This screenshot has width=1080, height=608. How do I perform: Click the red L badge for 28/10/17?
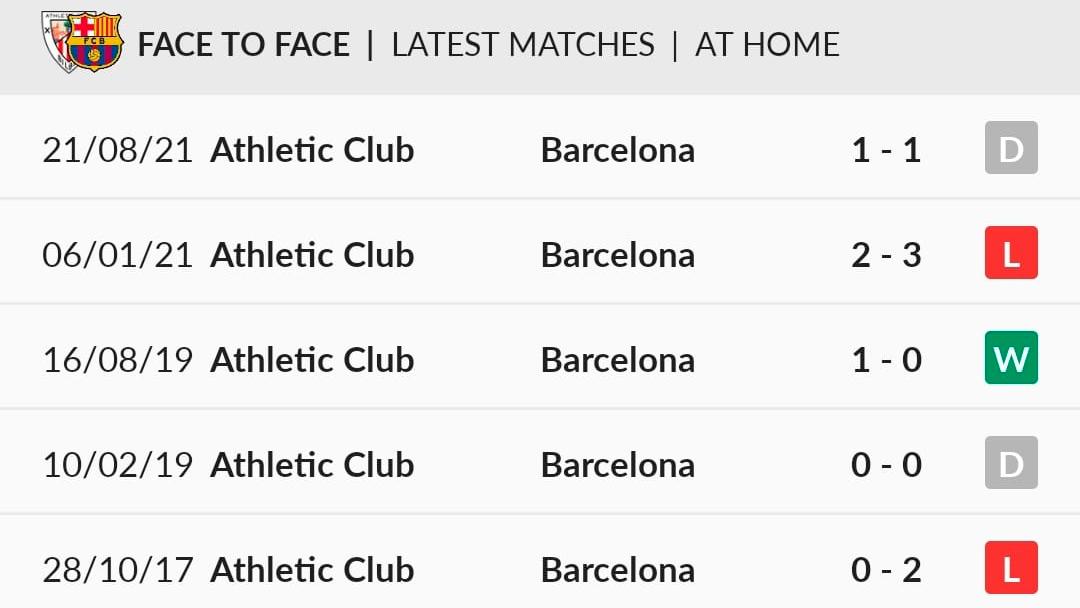[x=1011, y=567]
